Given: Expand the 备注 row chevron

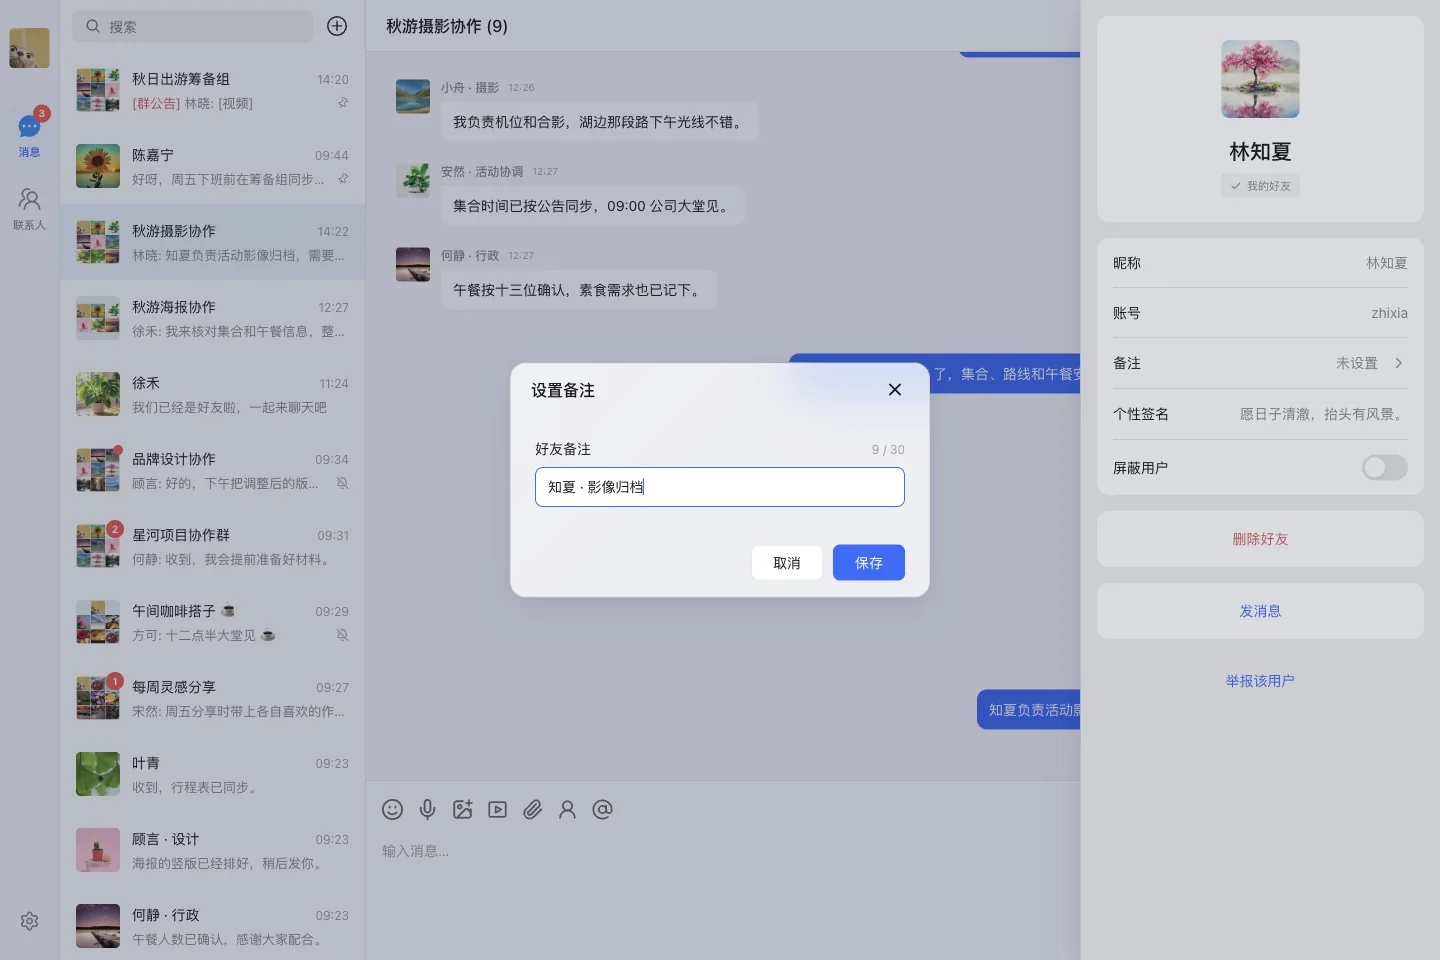Looking at the screenshot, I should [1398, 363].
